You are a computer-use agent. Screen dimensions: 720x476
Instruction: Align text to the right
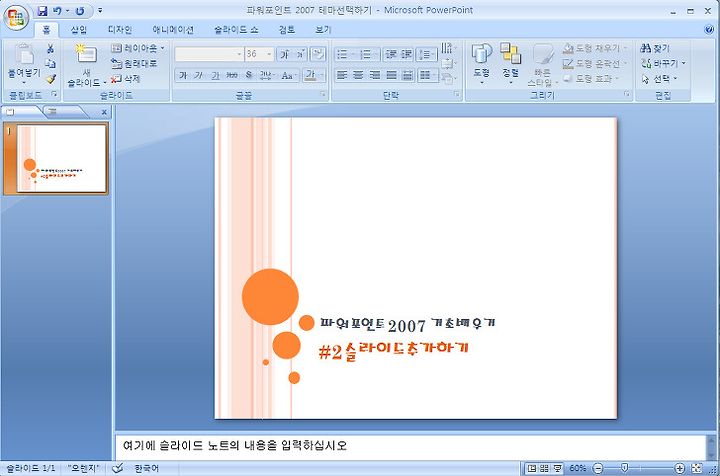coord(375,75)
